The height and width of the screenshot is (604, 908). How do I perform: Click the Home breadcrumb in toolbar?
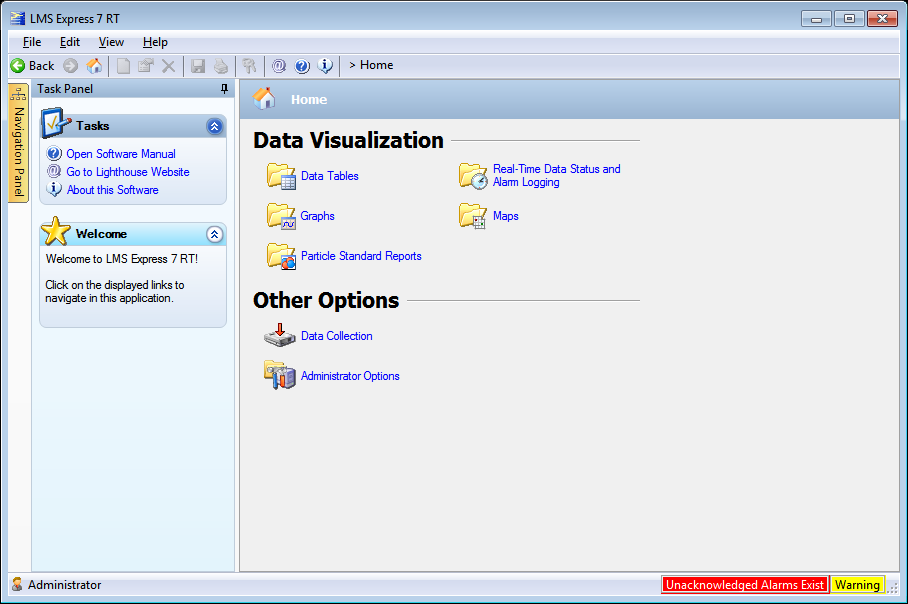pos(376,65)
